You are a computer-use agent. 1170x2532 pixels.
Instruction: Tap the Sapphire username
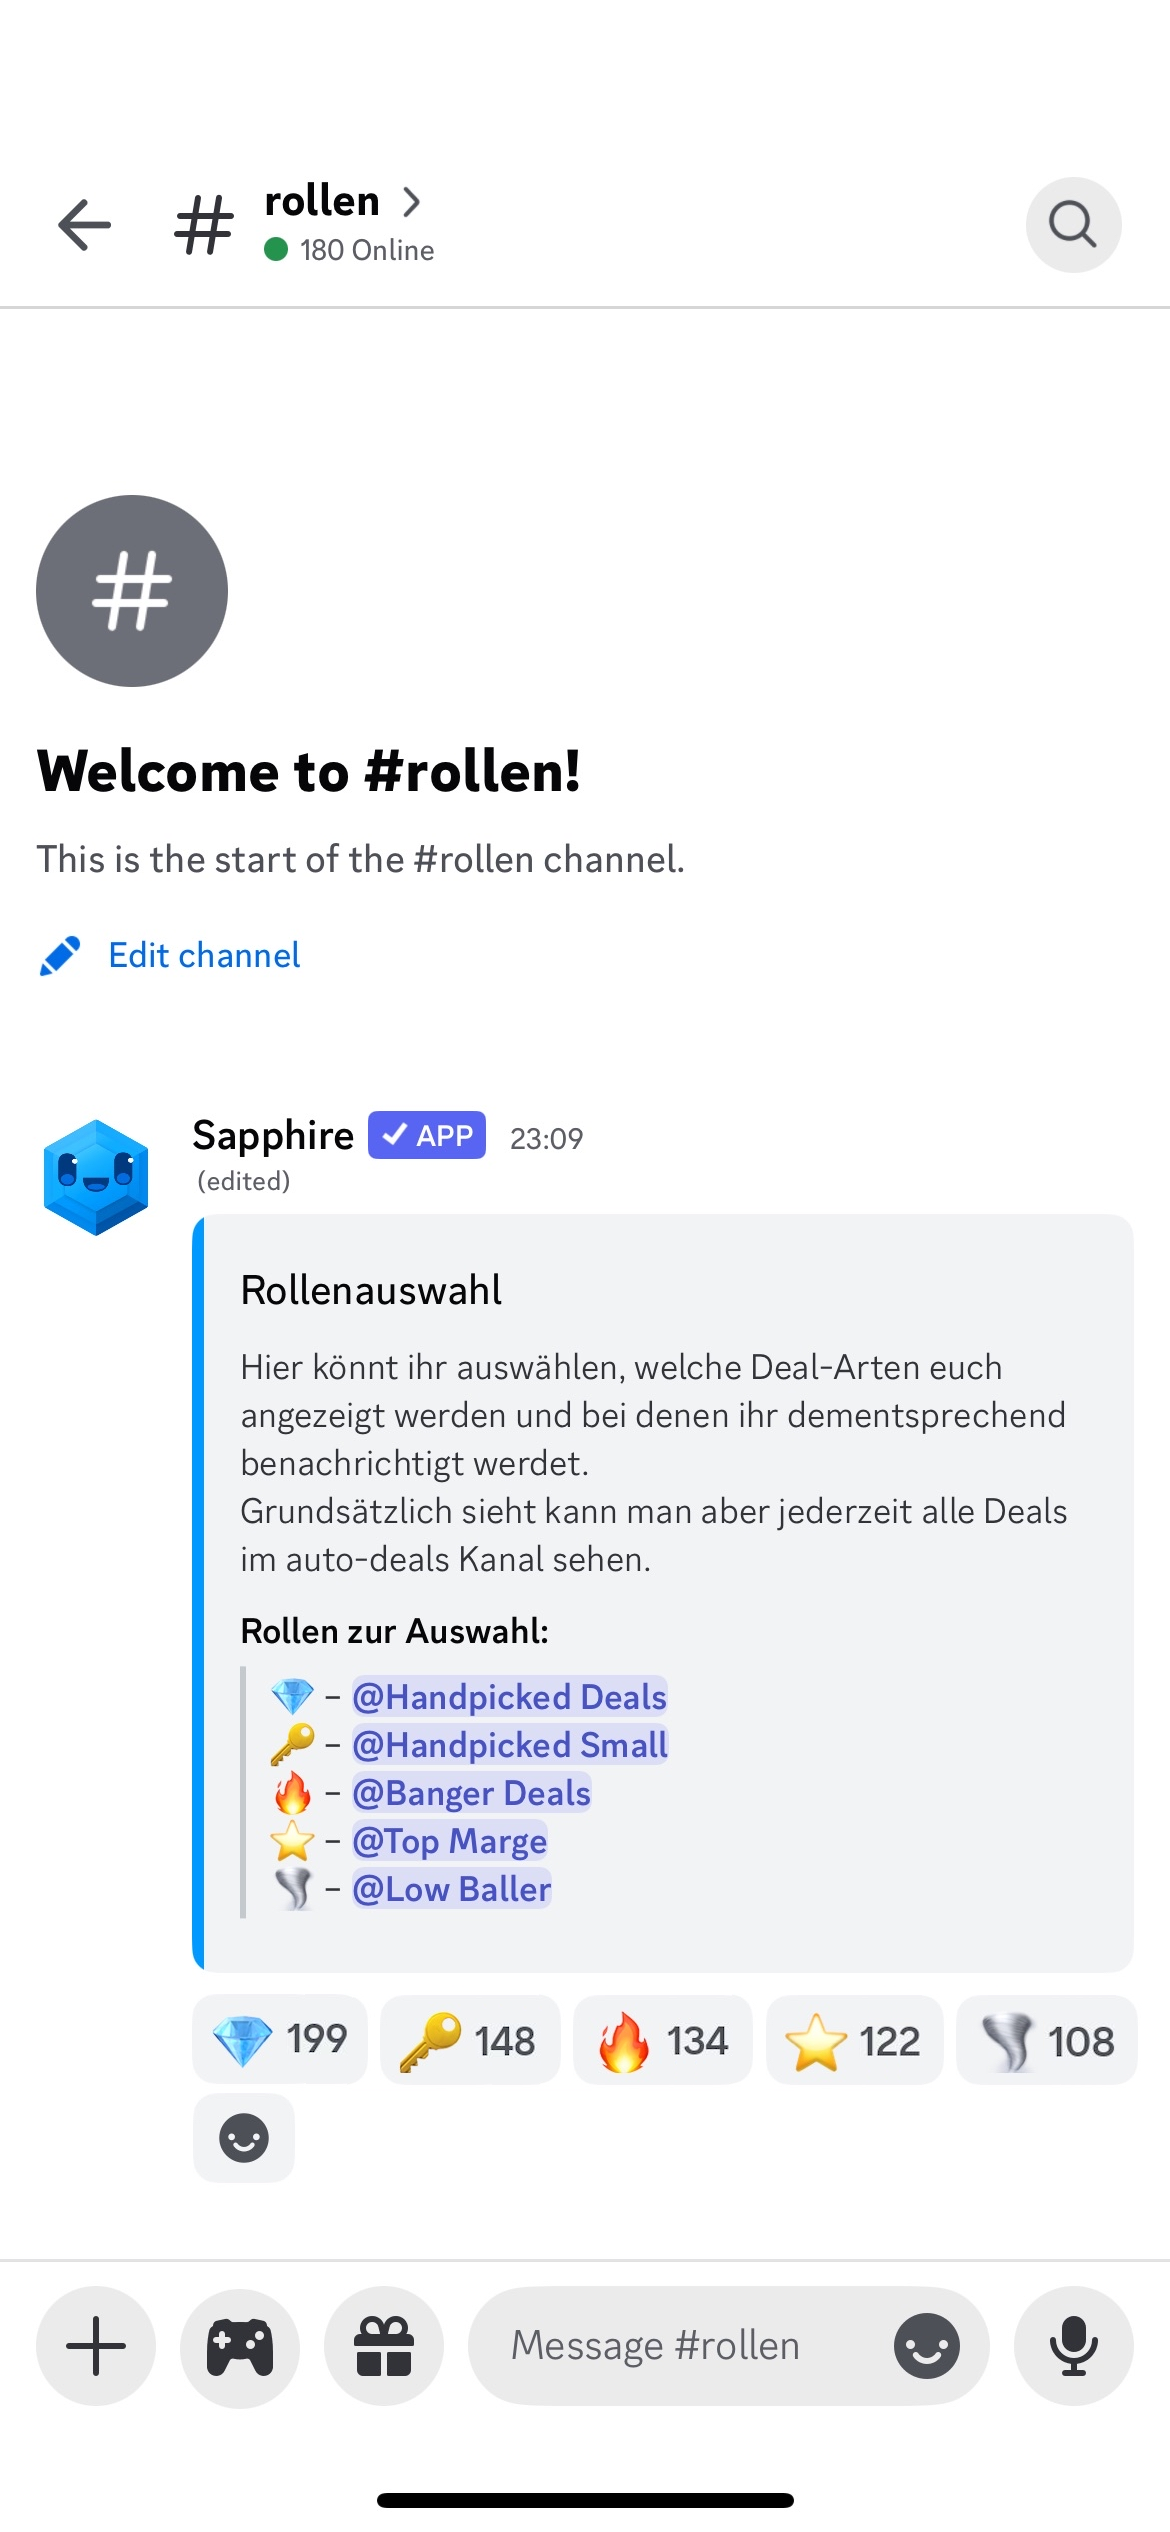tap(273, 1135)
